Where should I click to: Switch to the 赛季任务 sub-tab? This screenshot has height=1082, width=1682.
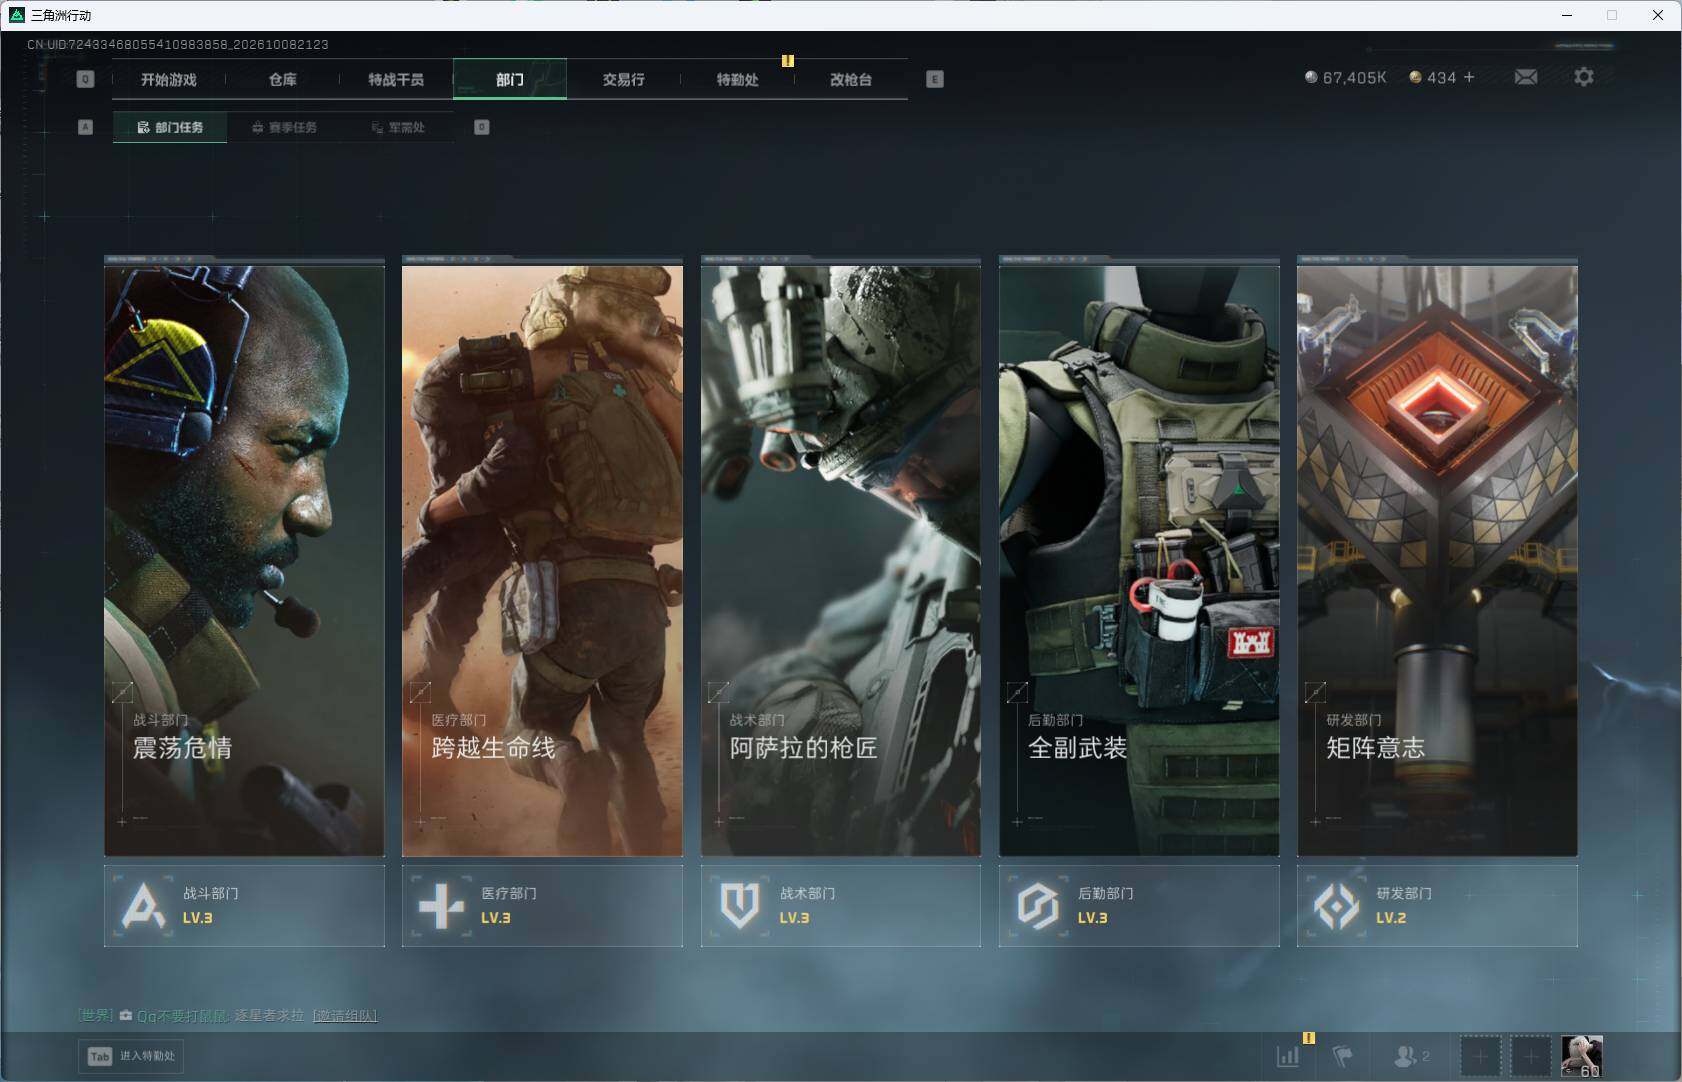pyautogui.click(x=284, y=127)
